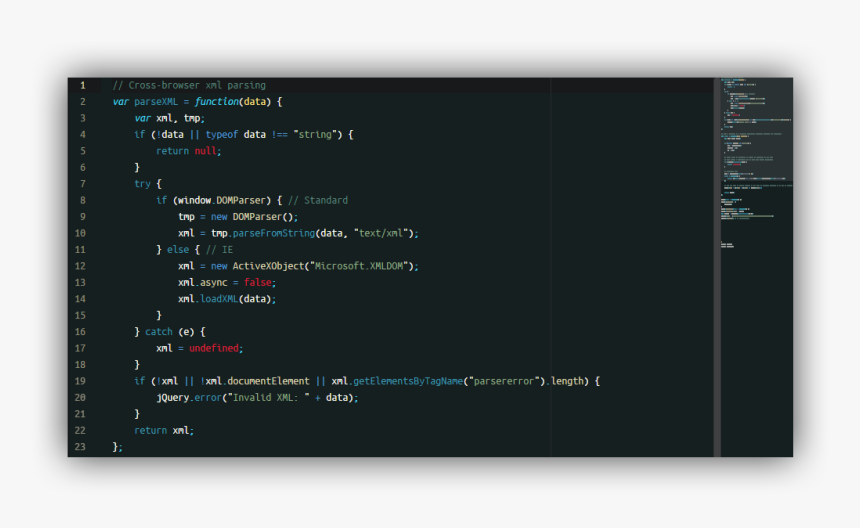
Task: Click "return xml;" on line 22
Action: (164, 431)
